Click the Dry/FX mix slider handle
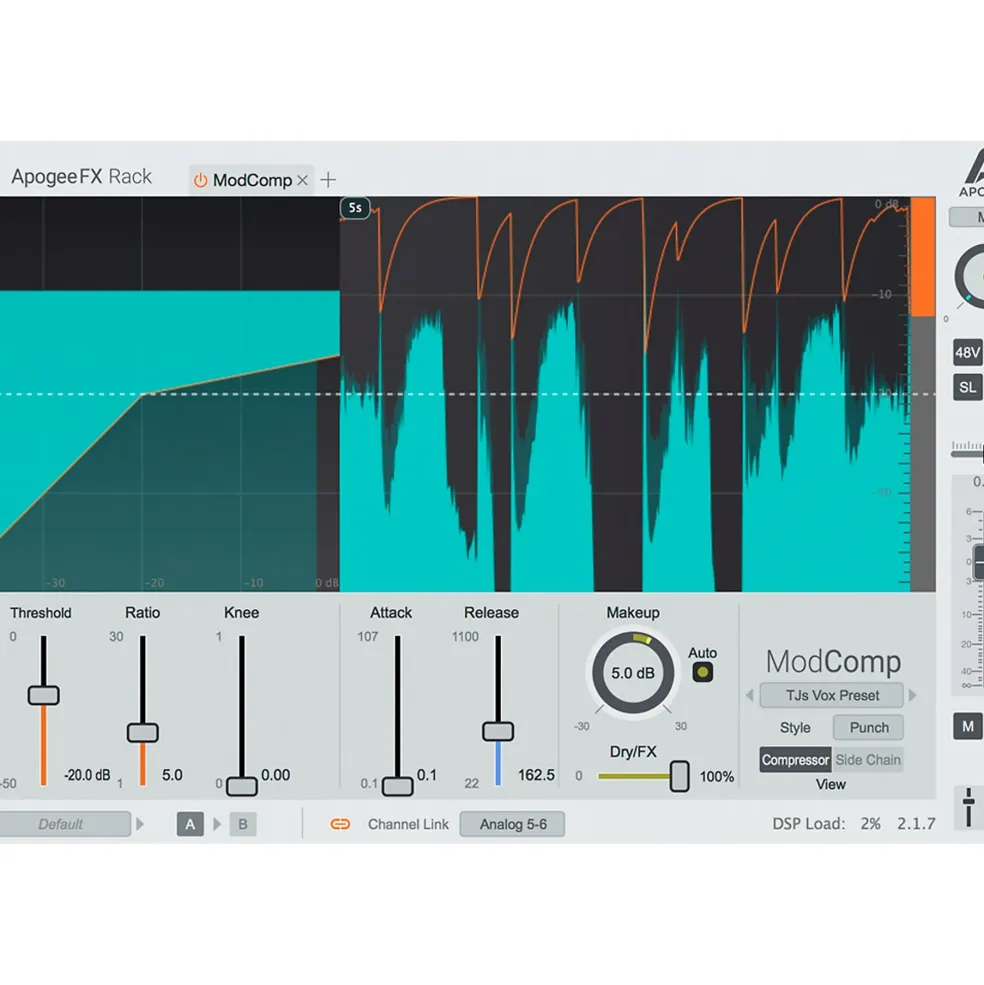This screenshot has height=985, width=984. (x=679, y=776)
